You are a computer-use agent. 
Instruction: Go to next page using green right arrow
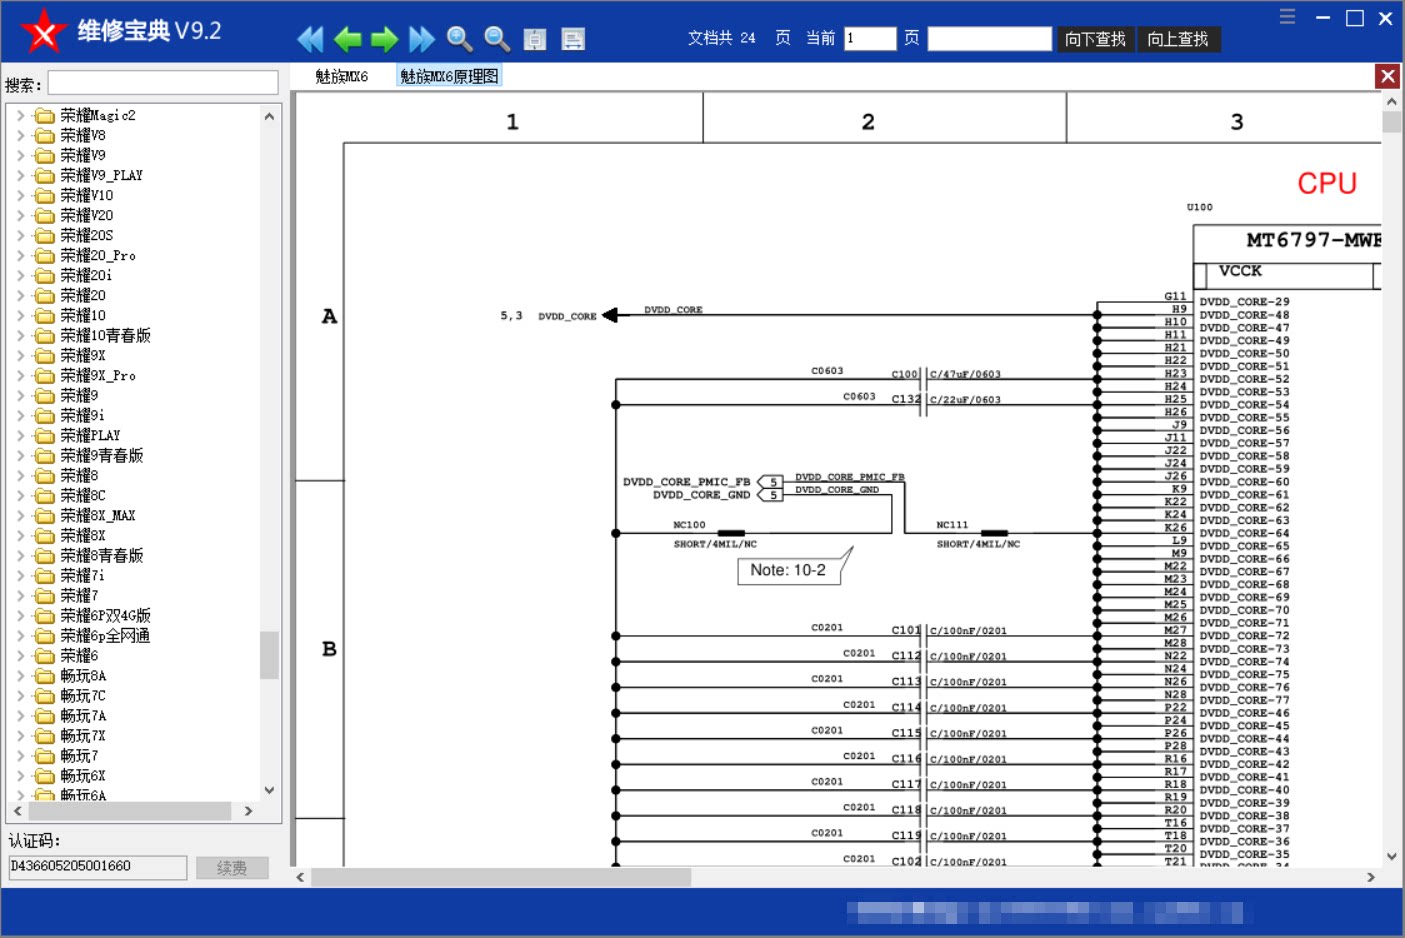[x=384, y=39]
